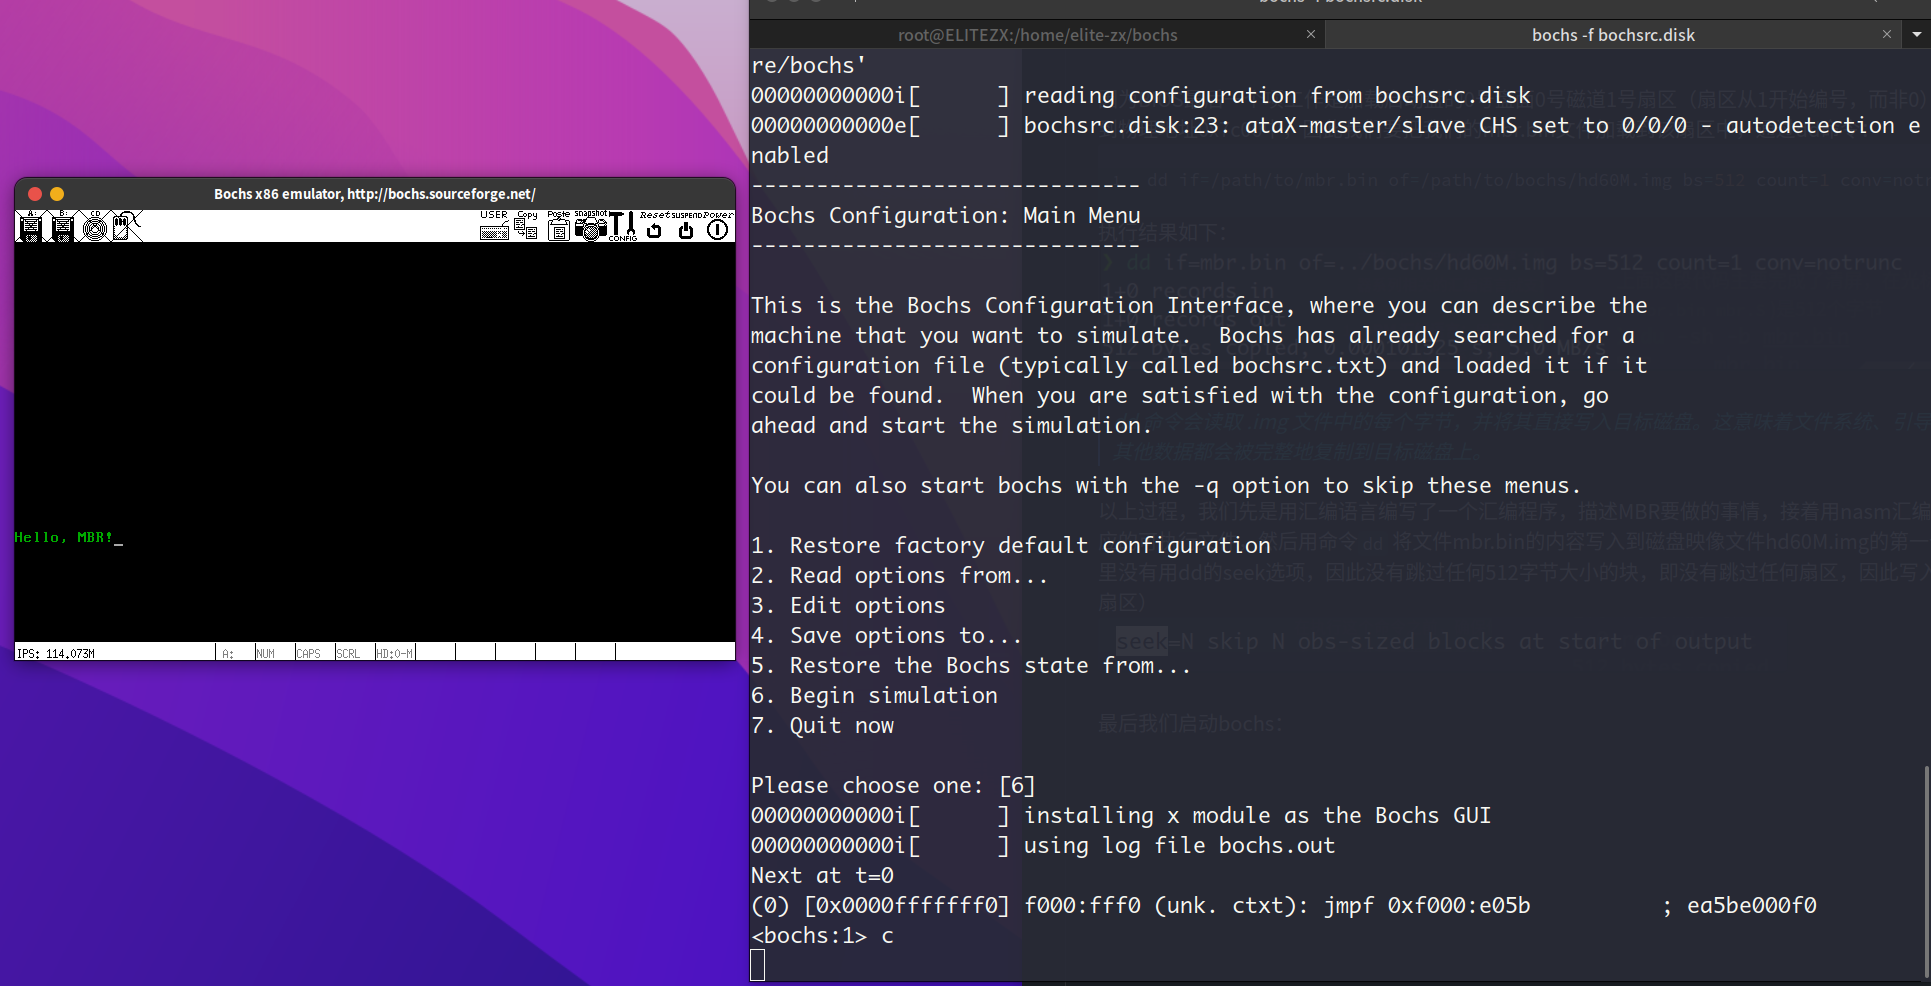The width and height of the screenshot is (1931, 986).
Task: Click the USER keyboard shortcut icon
Action: (x=494, y=226)
